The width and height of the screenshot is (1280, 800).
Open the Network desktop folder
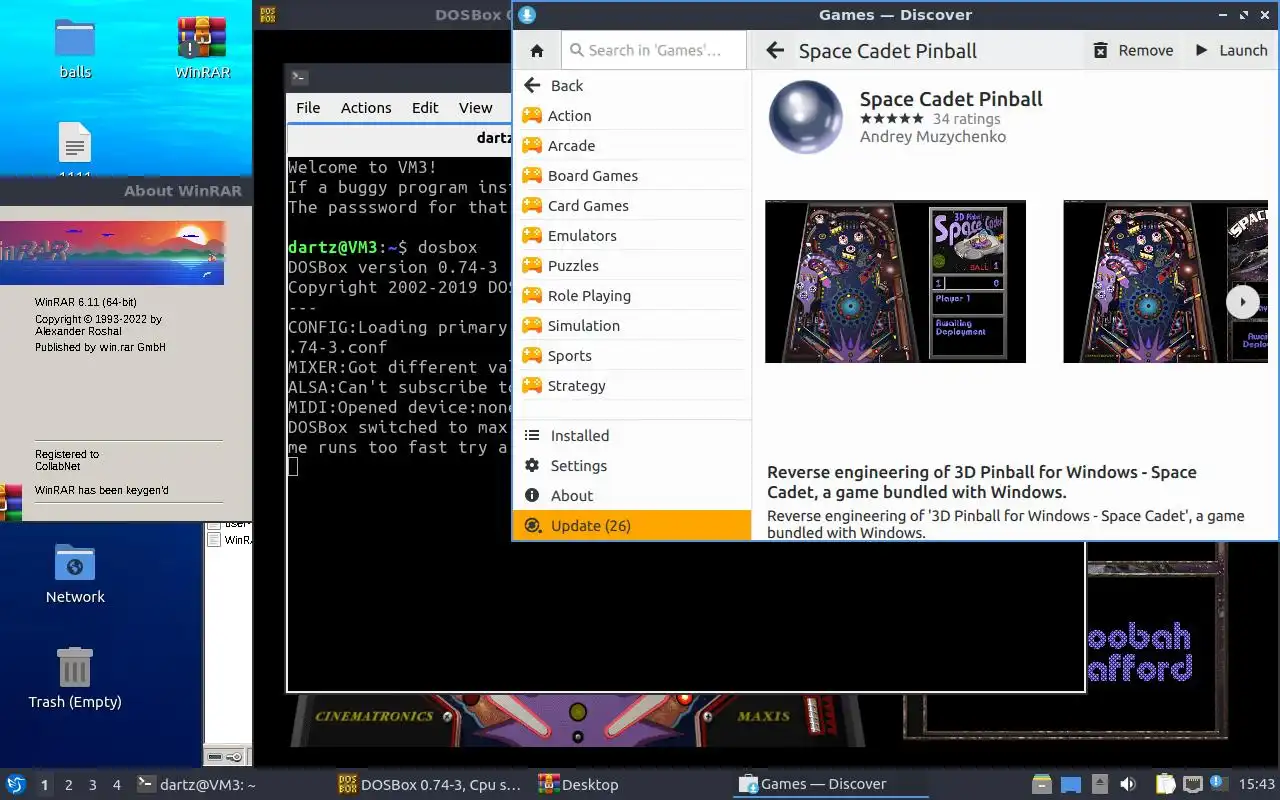(x=75, y=574)
